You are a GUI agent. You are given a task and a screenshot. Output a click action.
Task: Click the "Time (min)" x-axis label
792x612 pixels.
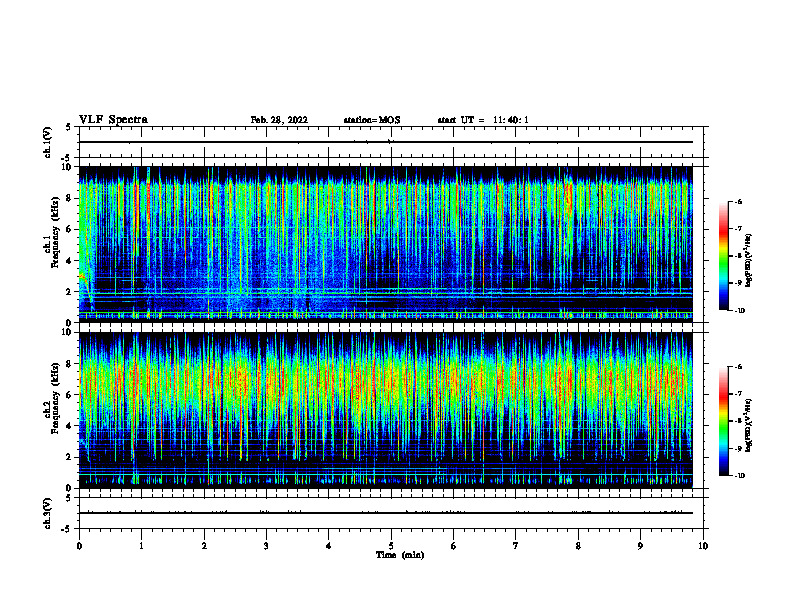click(400, 555)
